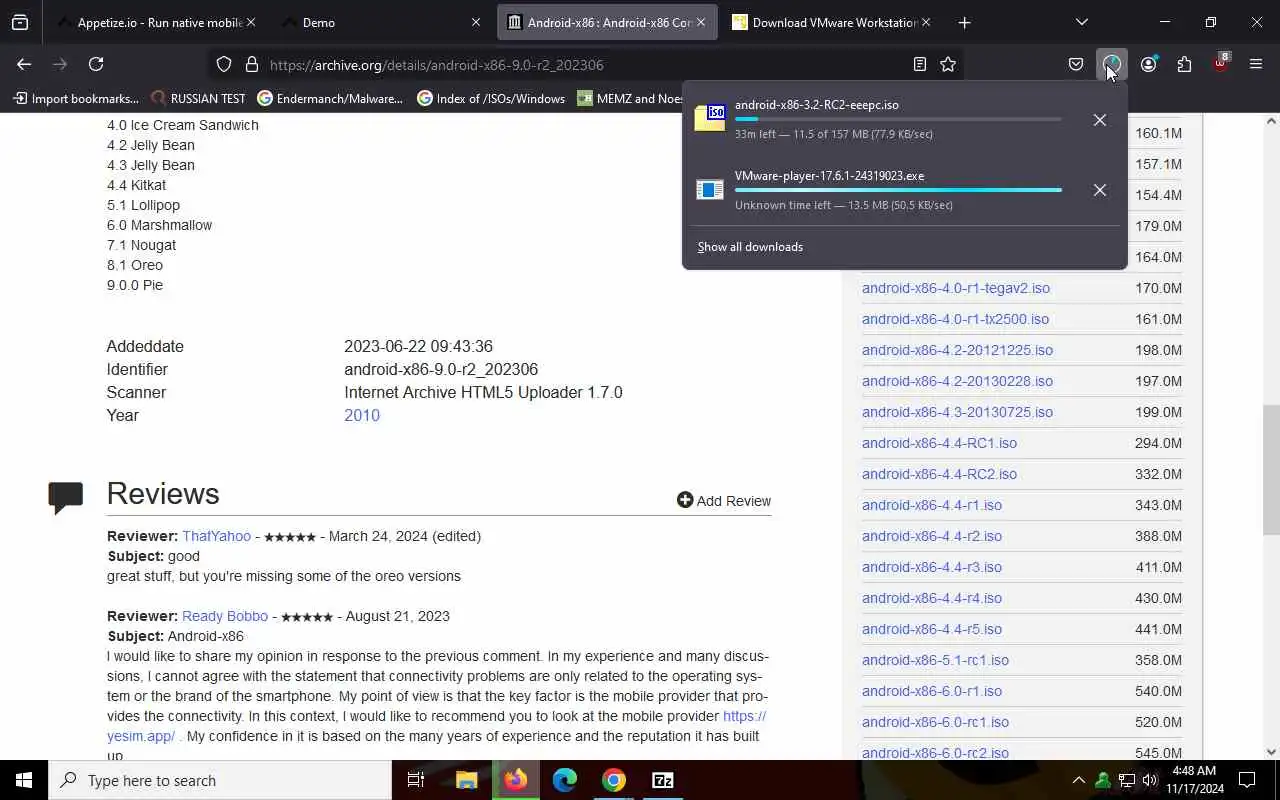This screenshot has height=800, width=1280.
Task: Click the archive.org URL address field
Action: pos(585,64)
